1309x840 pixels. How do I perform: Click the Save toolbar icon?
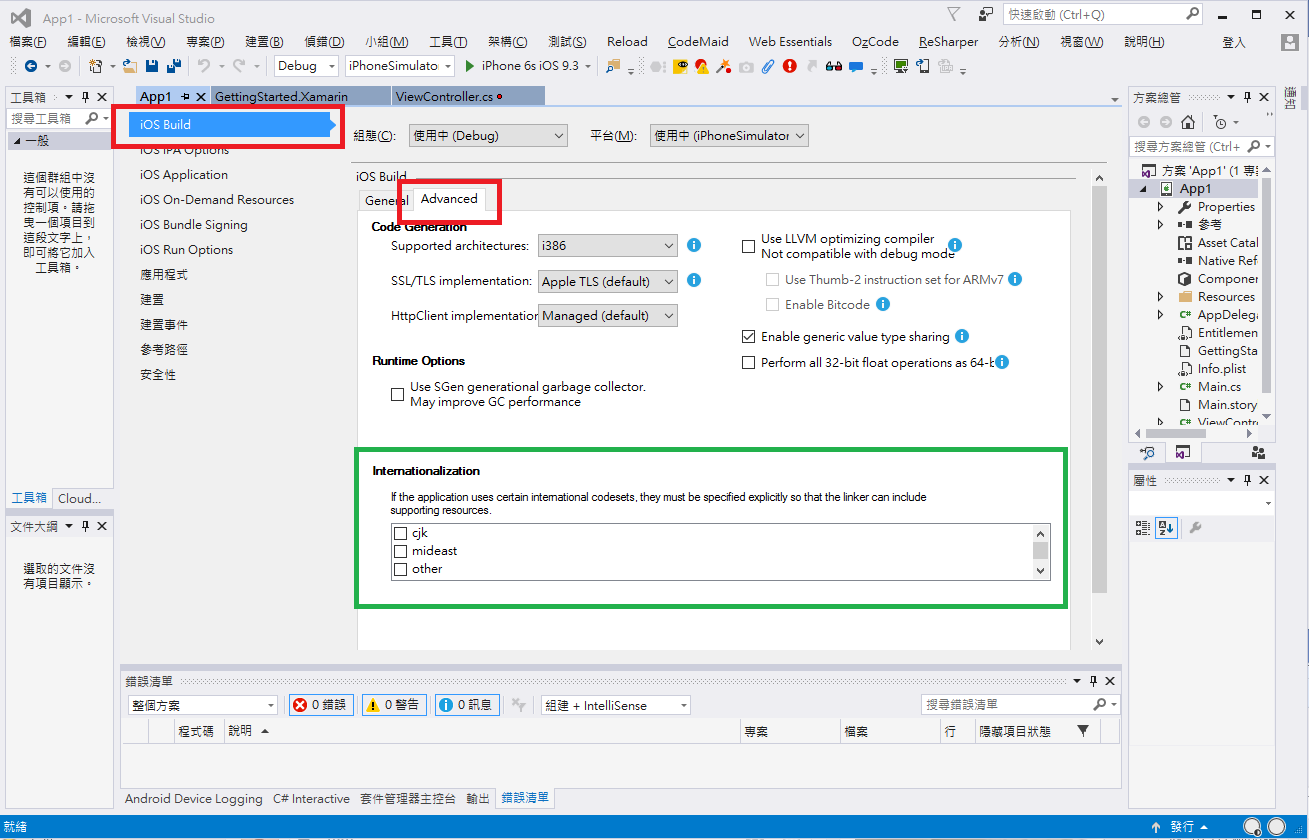pyautogui.click(x=151, y=66)
